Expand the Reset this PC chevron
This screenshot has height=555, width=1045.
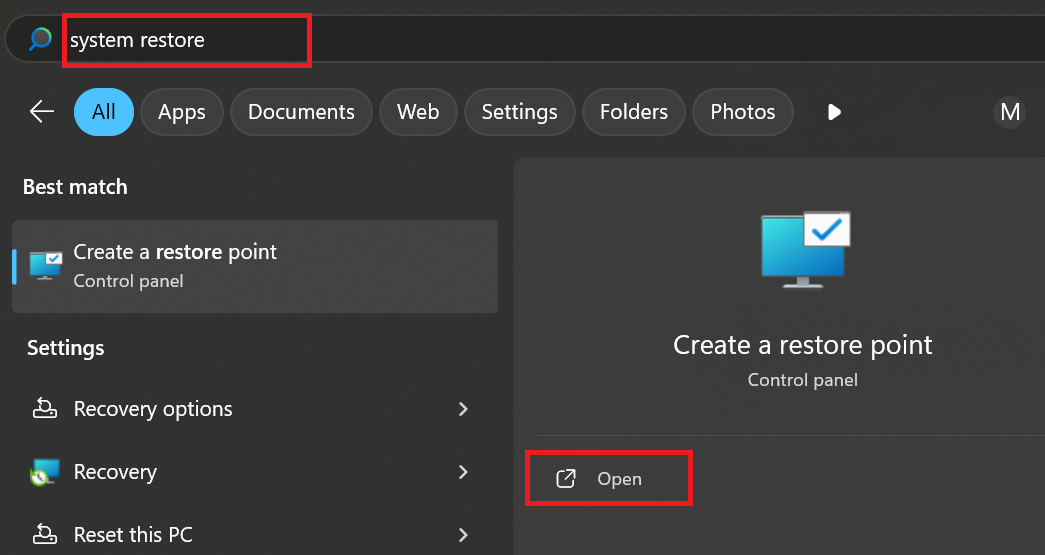point(463,533)
